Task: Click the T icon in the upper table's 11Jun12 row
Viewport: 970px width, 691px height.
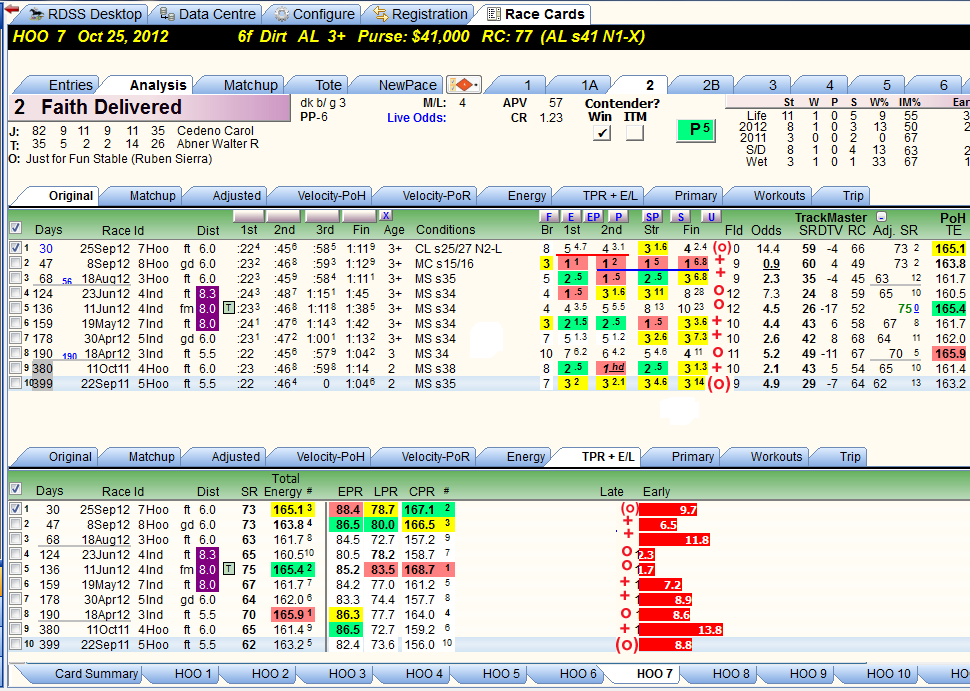Action: click(x=228, y=308)
